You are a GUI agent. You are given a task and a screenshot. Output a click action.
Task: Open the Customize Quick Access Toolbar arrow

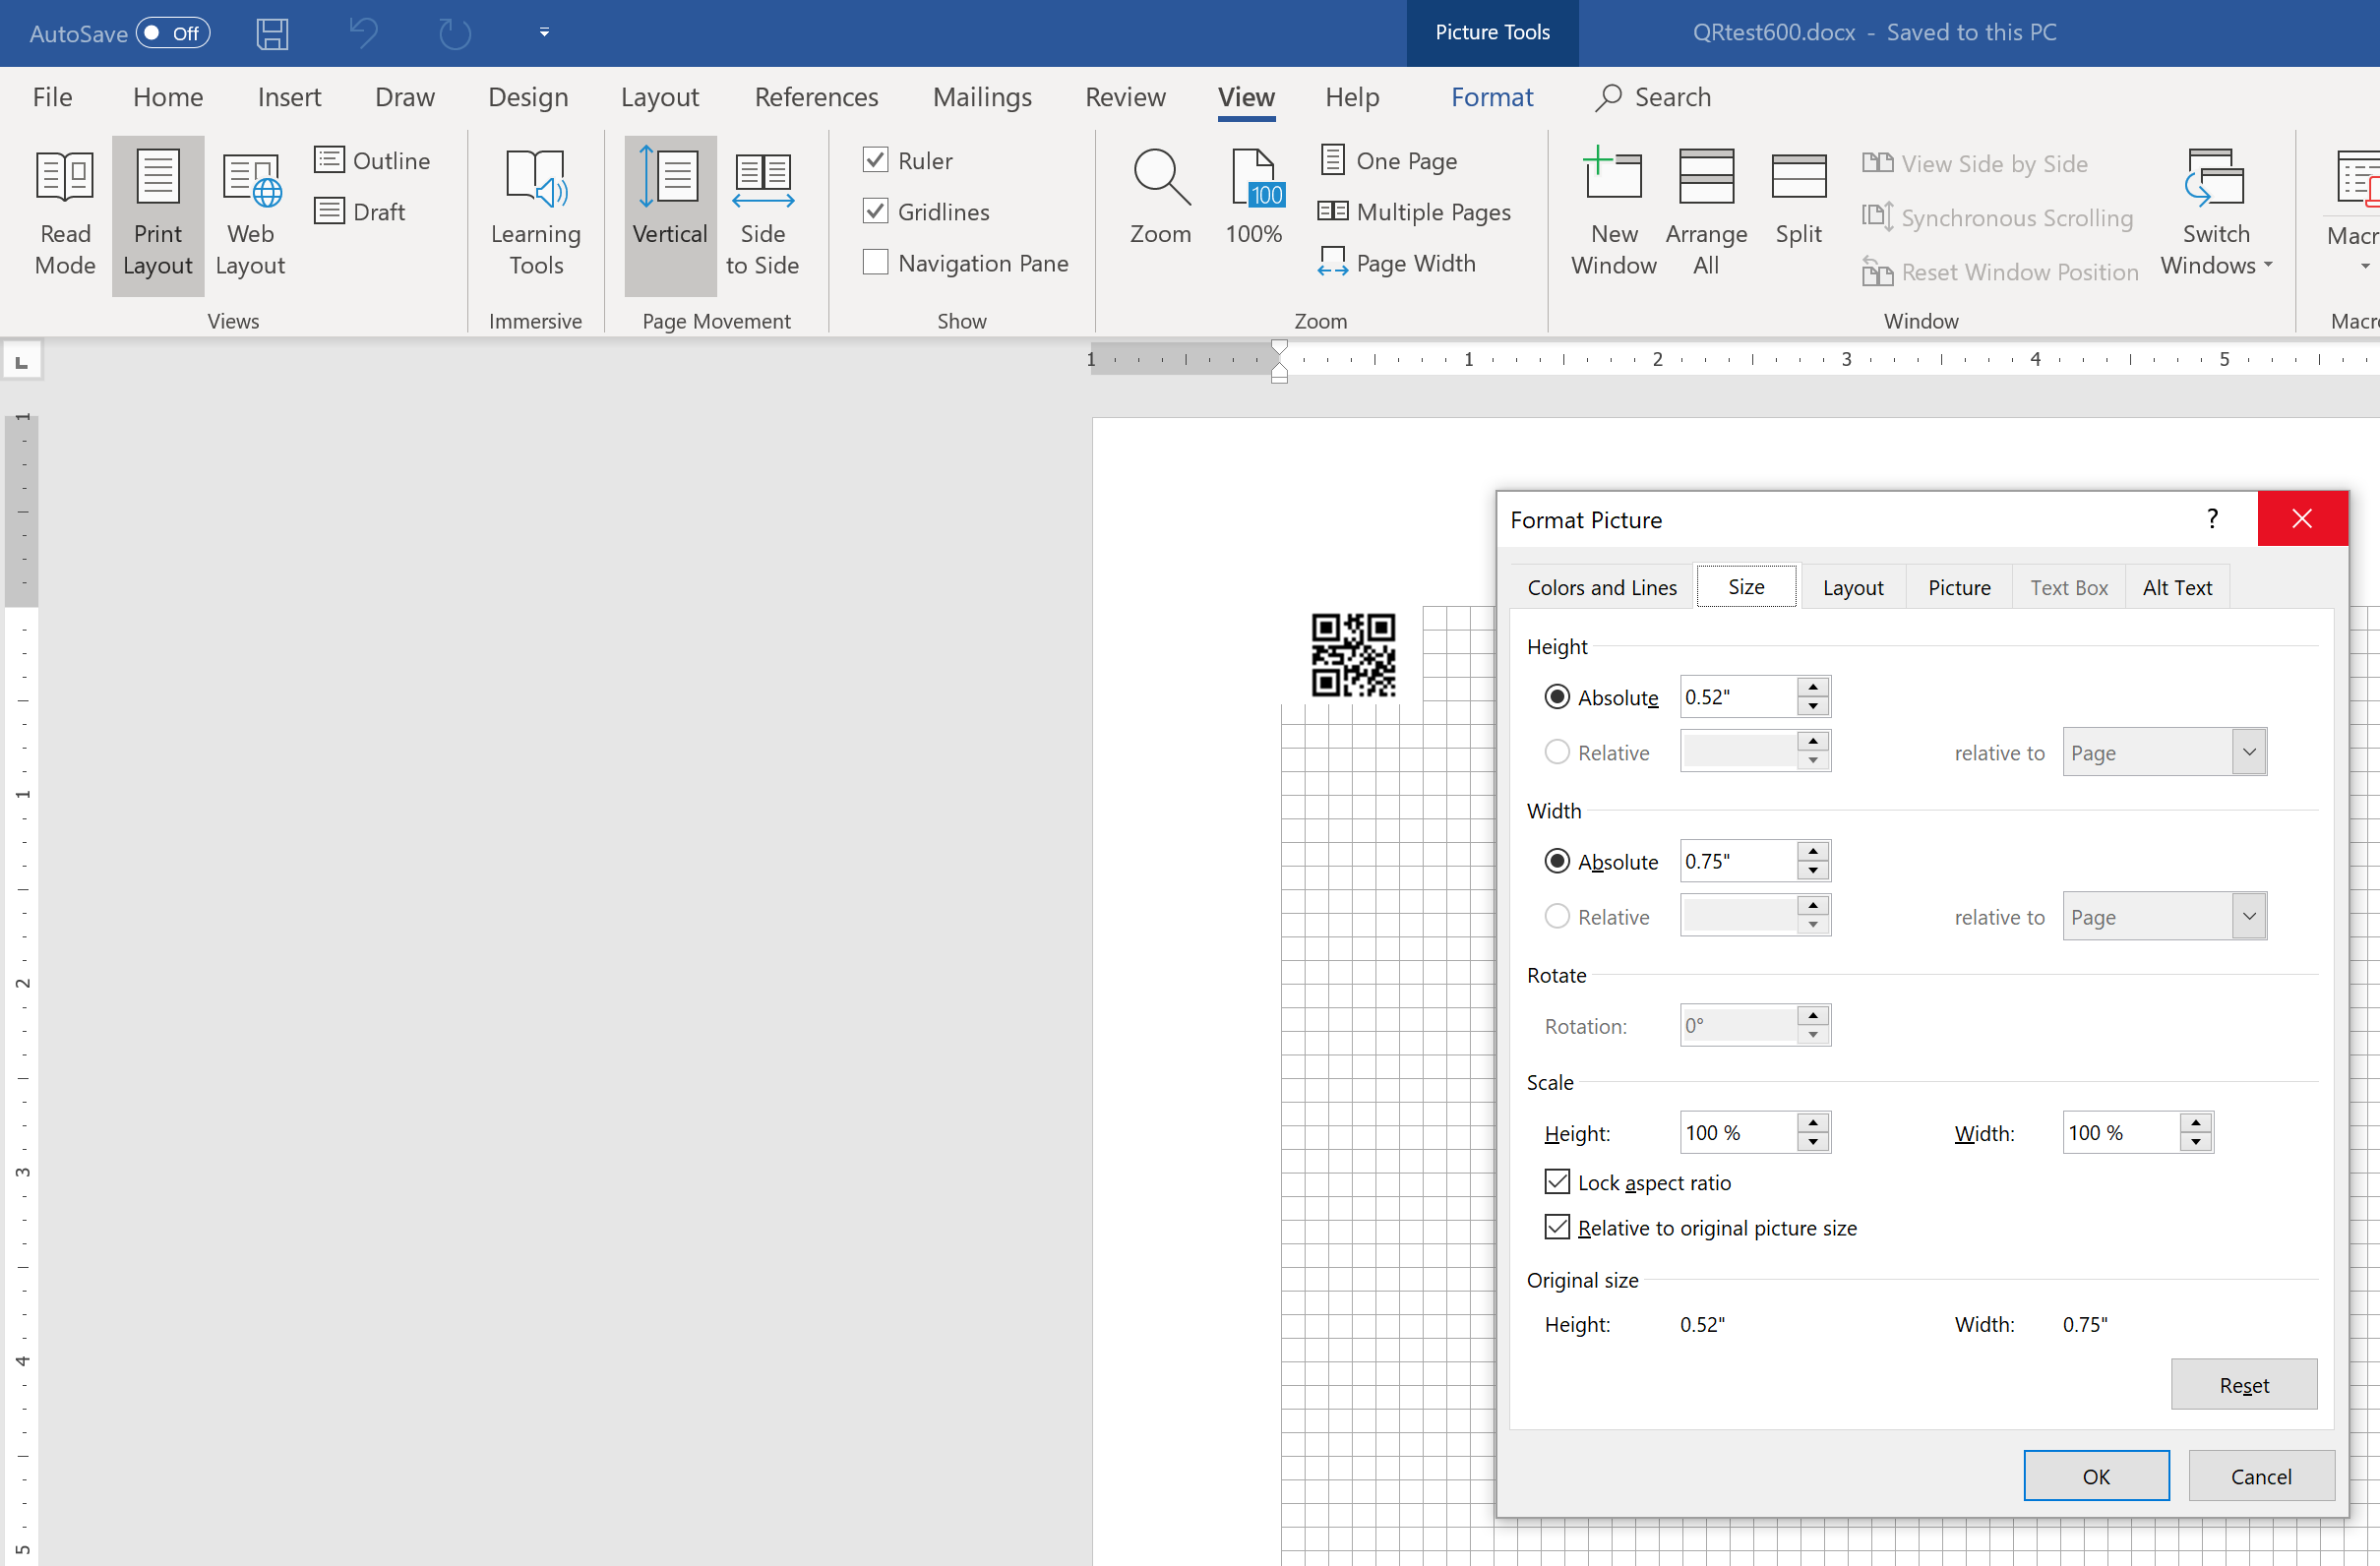(x=544, y=33)
